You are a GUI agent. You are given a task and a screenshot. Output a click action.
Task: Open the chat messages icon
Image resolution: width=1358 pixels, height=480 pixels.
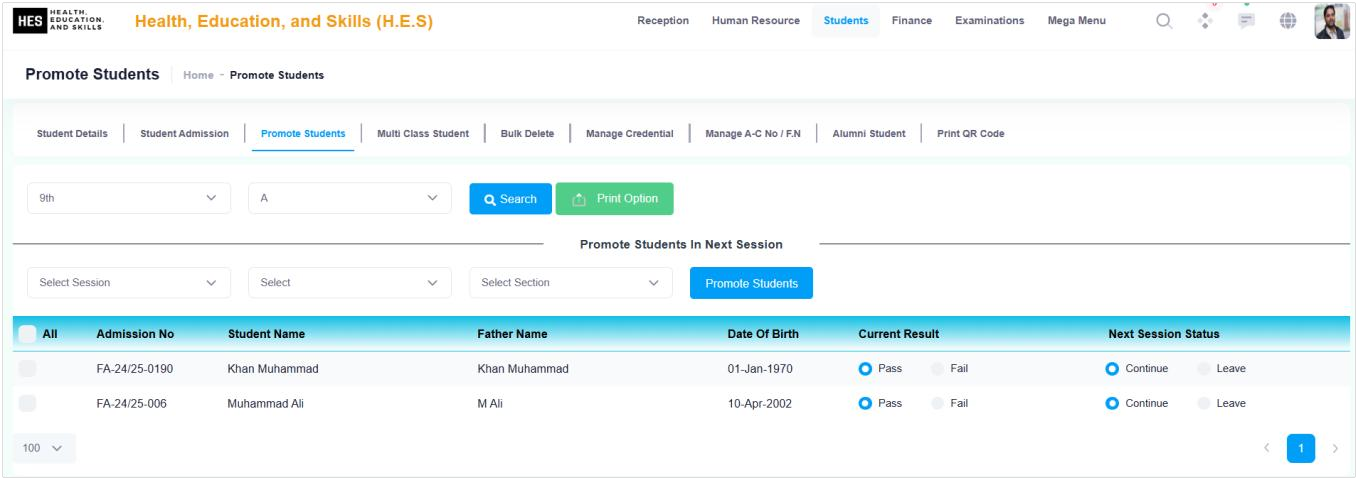pyautogui.click(x=1246, y=21)
